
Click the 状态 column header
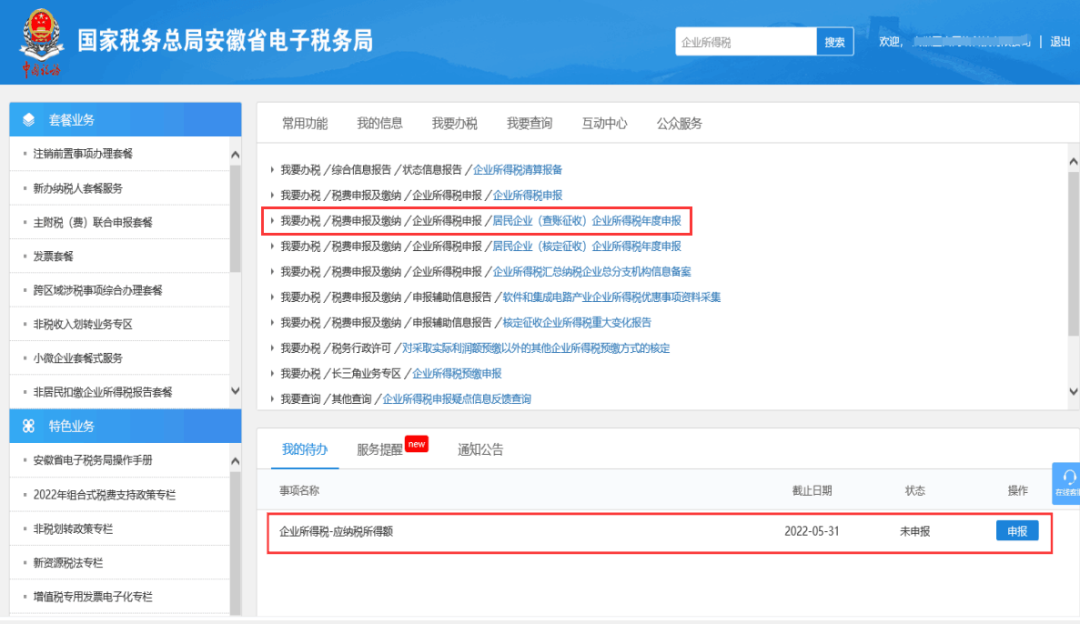pos(915,490)
